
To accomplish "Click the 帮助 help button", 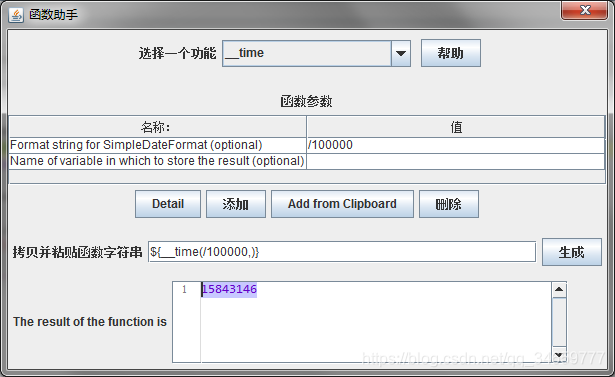I will tap(451, 53).
